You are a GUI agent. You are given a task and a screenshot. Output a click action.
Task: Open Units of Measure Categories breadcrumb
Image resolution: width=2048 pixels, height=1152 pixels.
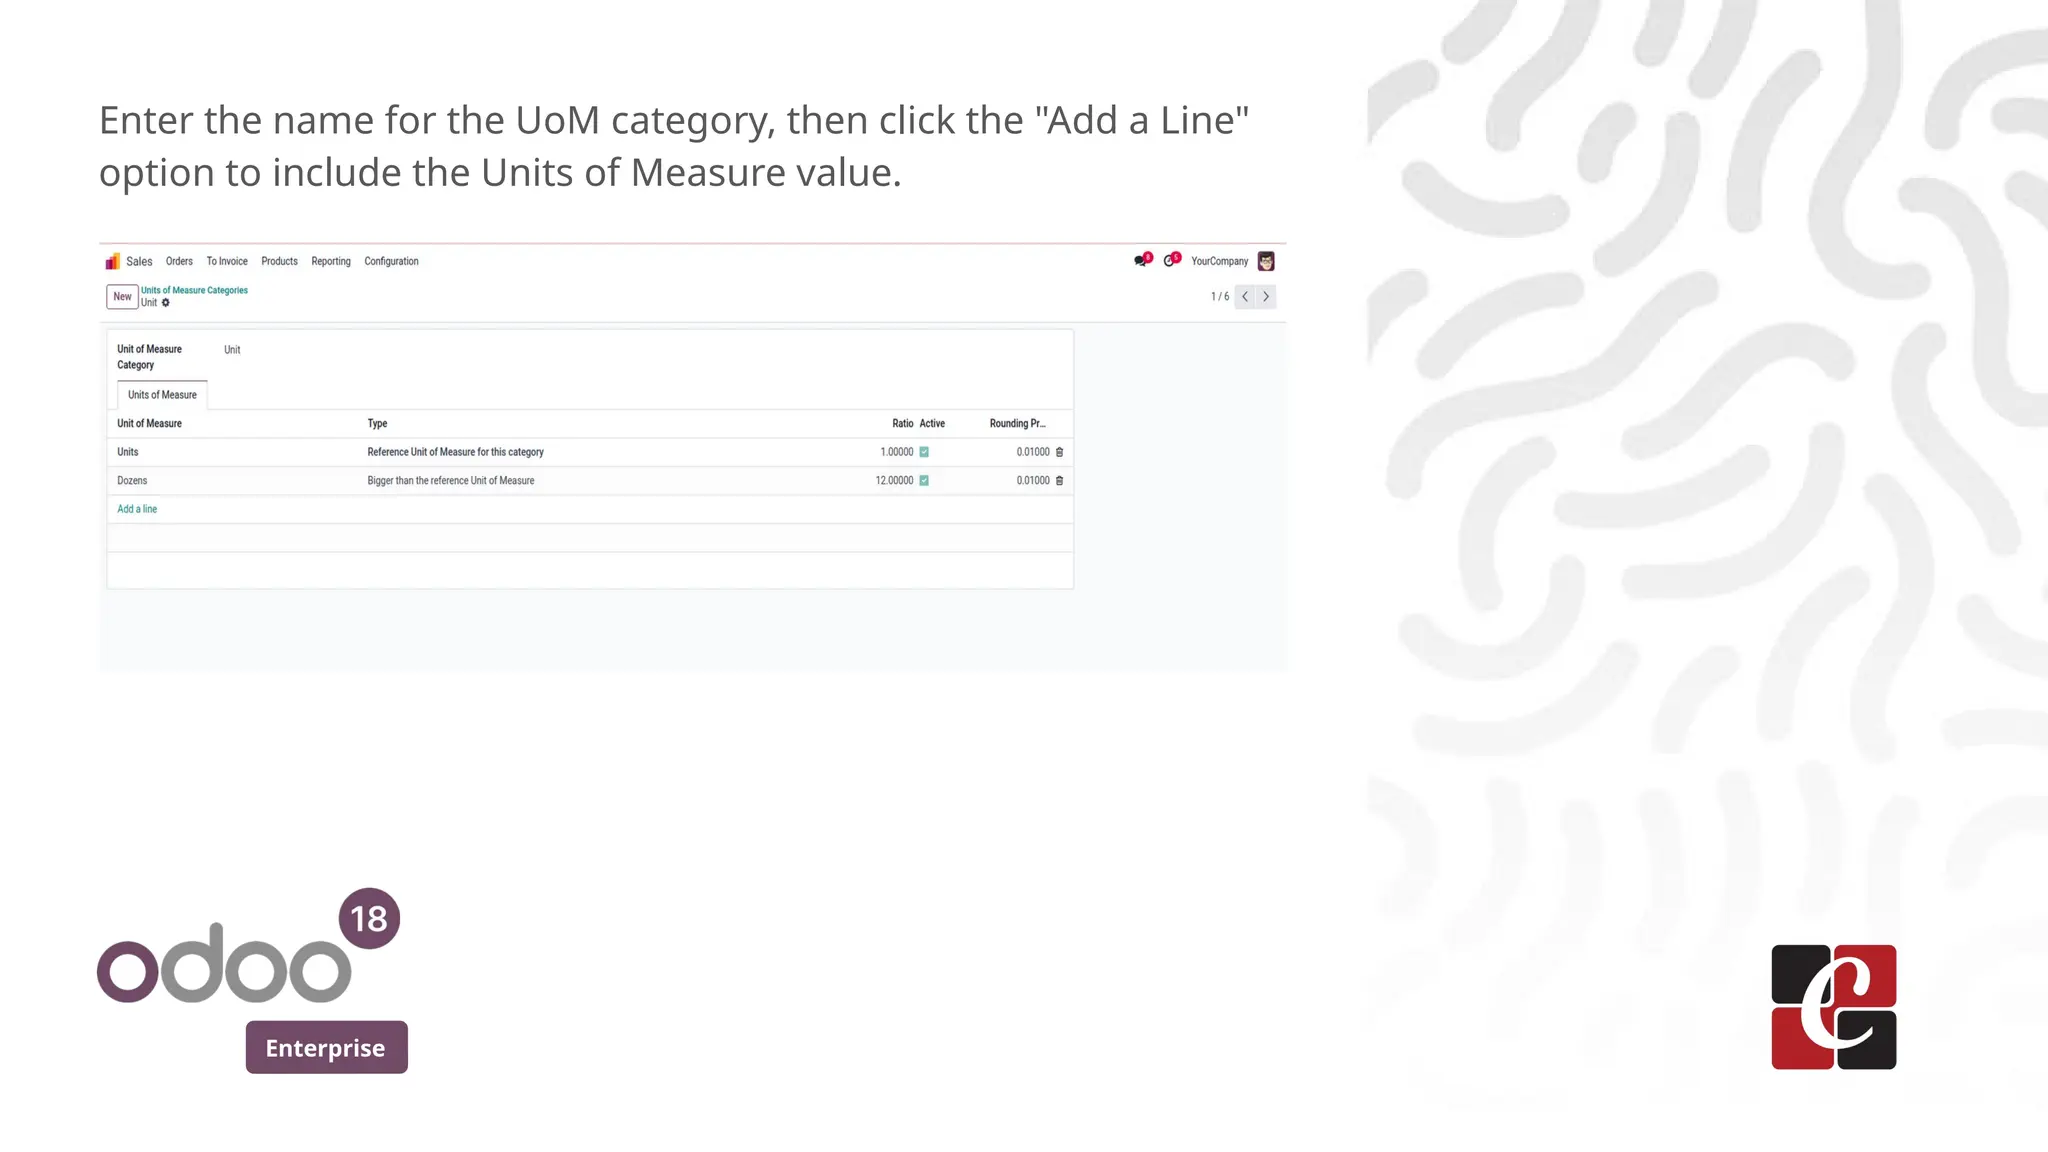coord(194,290)
